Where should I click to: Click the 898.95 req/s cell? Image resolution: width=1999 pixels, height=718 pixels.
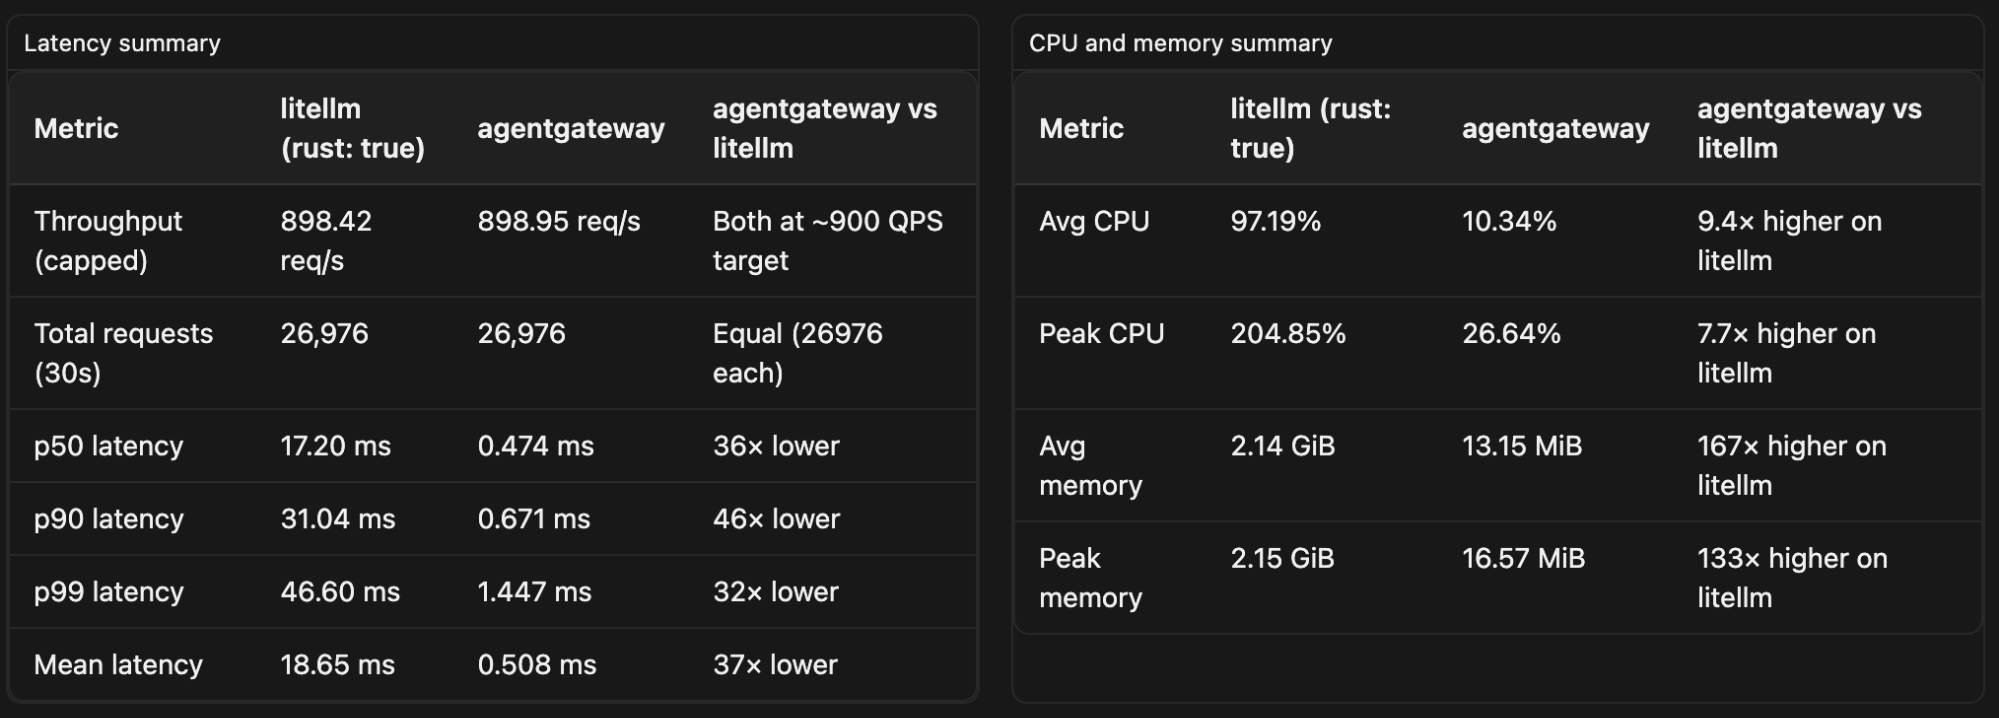tap(559, 221)
